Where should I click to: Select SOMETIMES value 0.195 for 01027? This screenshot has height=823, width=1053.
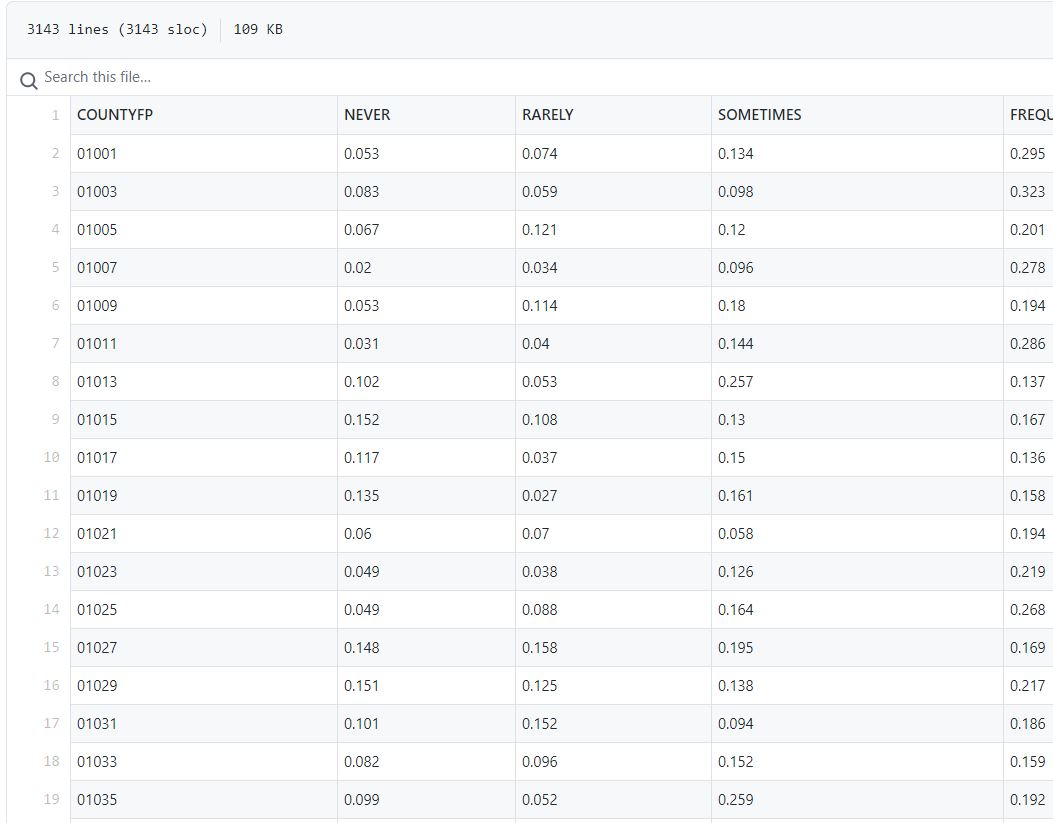[x=857, y=648]
